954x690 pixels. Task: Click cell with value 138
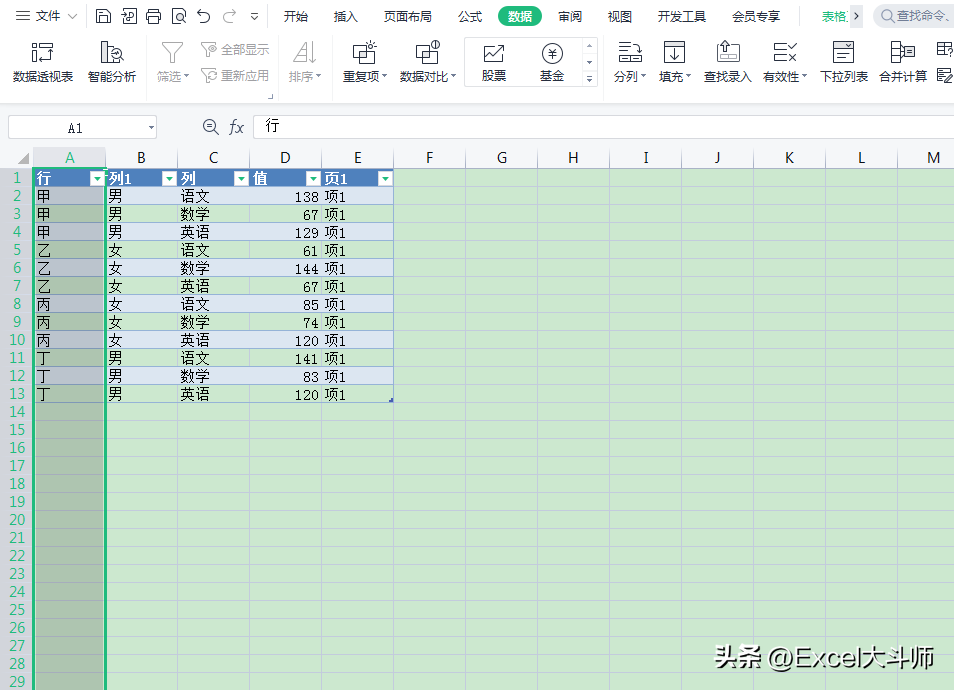click(285, 197)
